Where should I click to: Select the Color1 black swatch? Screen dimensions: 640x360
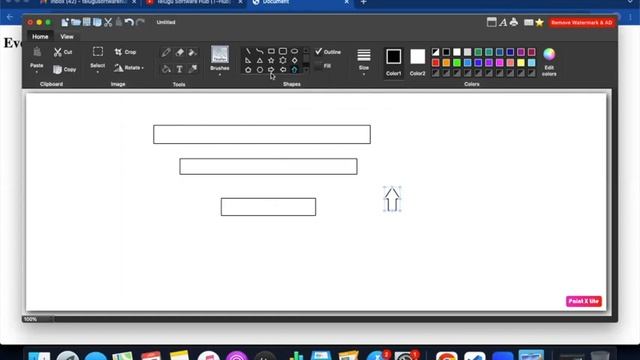coord(393,57)
